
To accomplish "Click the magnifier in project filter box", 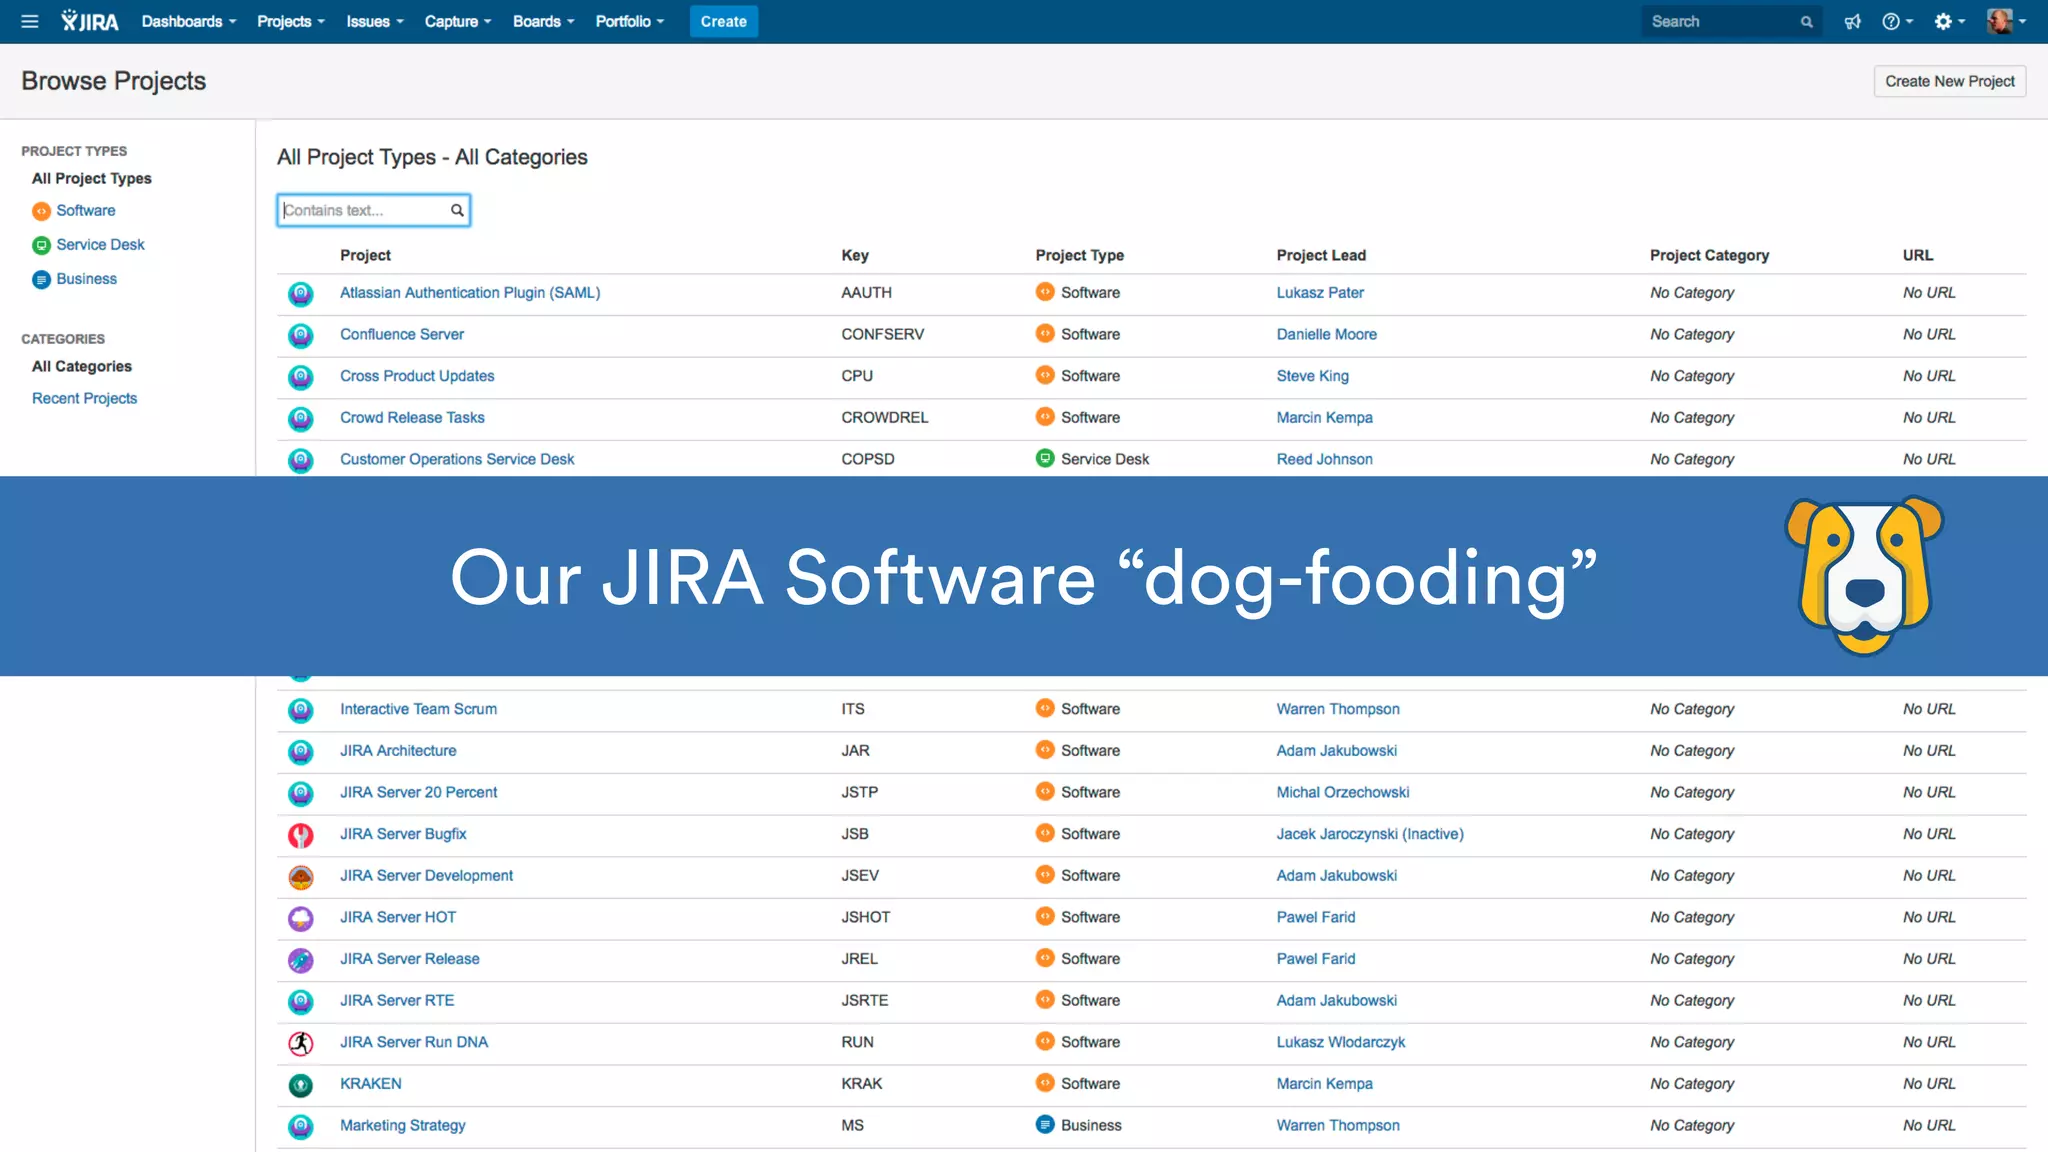I will pos(457,210).
